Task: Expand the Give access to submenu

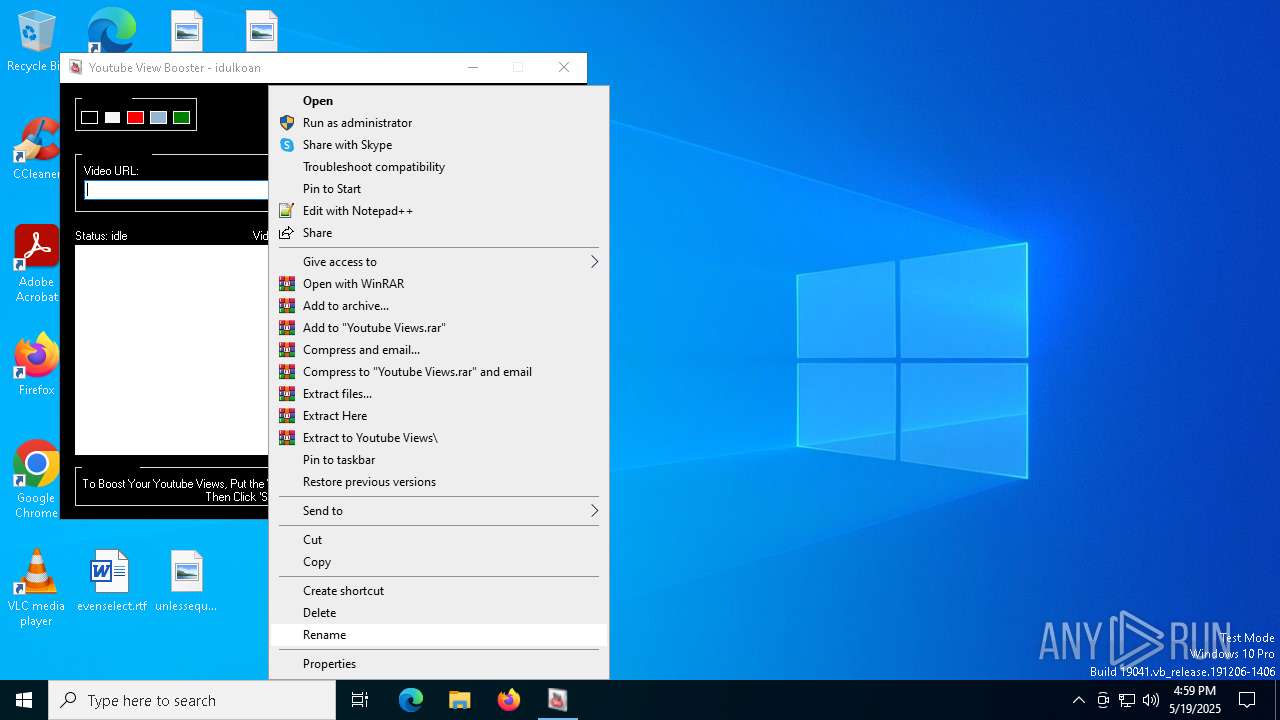Action: click(x=439, y=262)
